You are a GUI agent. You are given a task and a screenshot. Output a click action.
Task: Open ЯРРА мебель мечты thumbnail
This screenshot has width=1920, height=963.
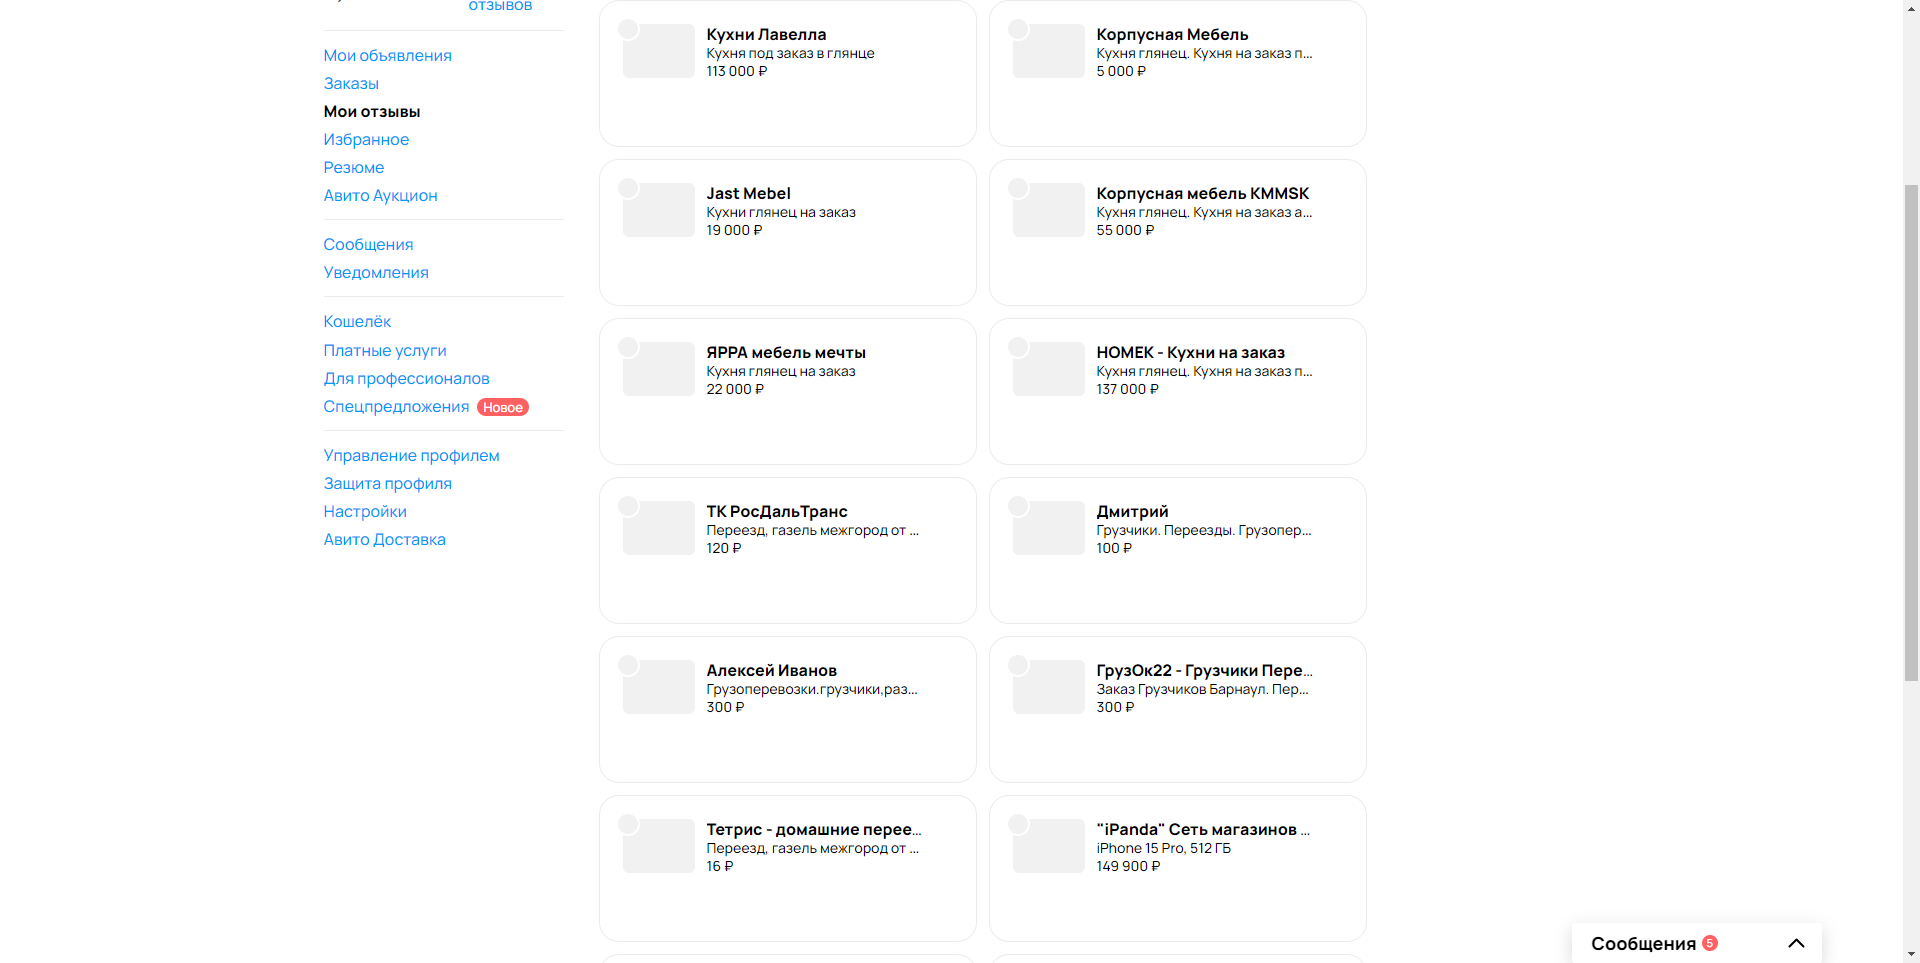point(658,369)
